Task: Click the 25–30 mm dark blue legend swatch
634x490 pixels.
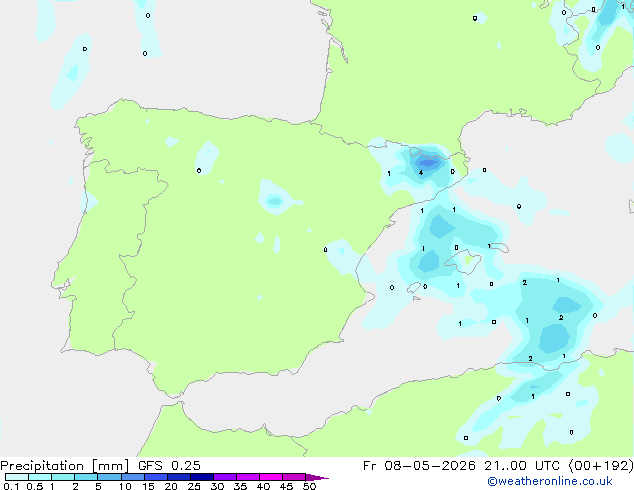Action: pos(201,477)
